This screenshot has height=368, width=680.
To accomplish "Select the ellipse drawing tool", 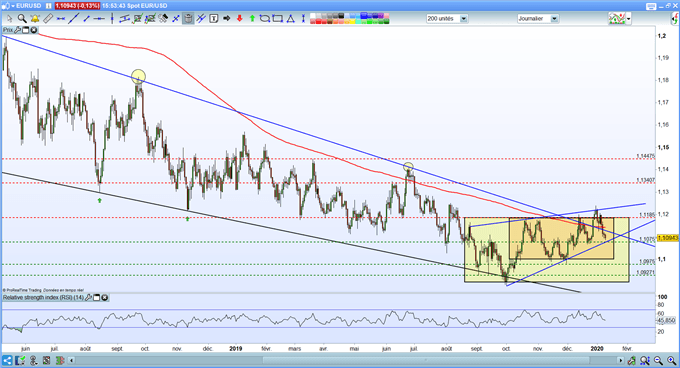I will (265, 19).
